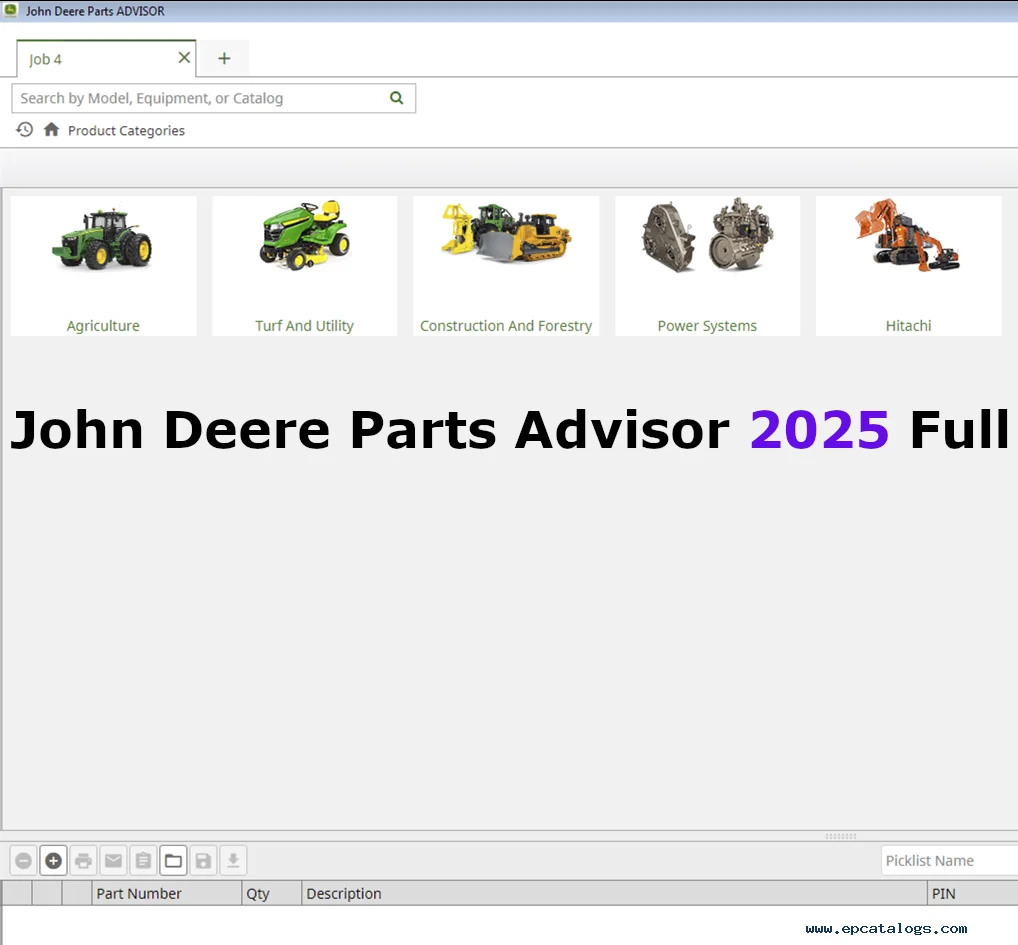Click the search input field
This screenshot has width=1018, height=945.
200,98
